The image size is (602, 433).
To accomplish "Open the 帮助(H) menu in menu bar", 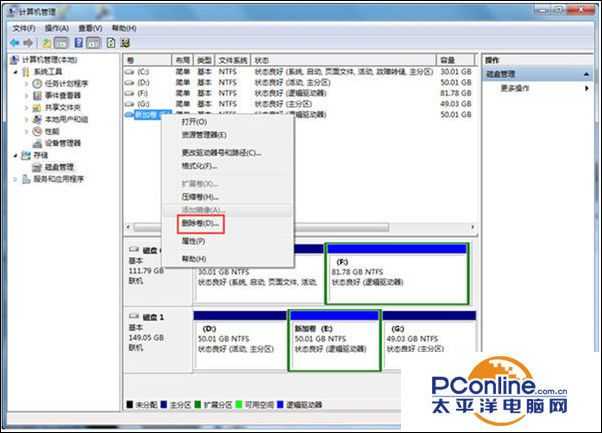I will [124, 28].
